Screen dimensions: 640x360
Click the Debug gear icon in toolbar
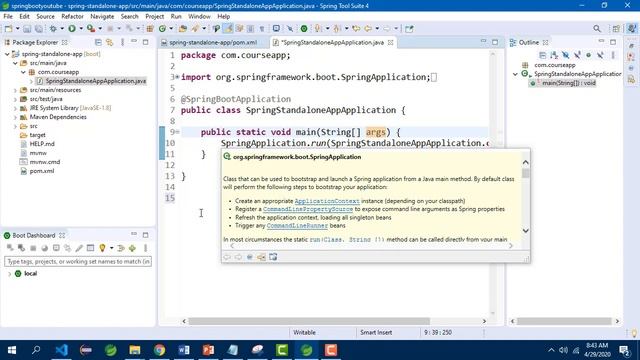click(53, 29)
